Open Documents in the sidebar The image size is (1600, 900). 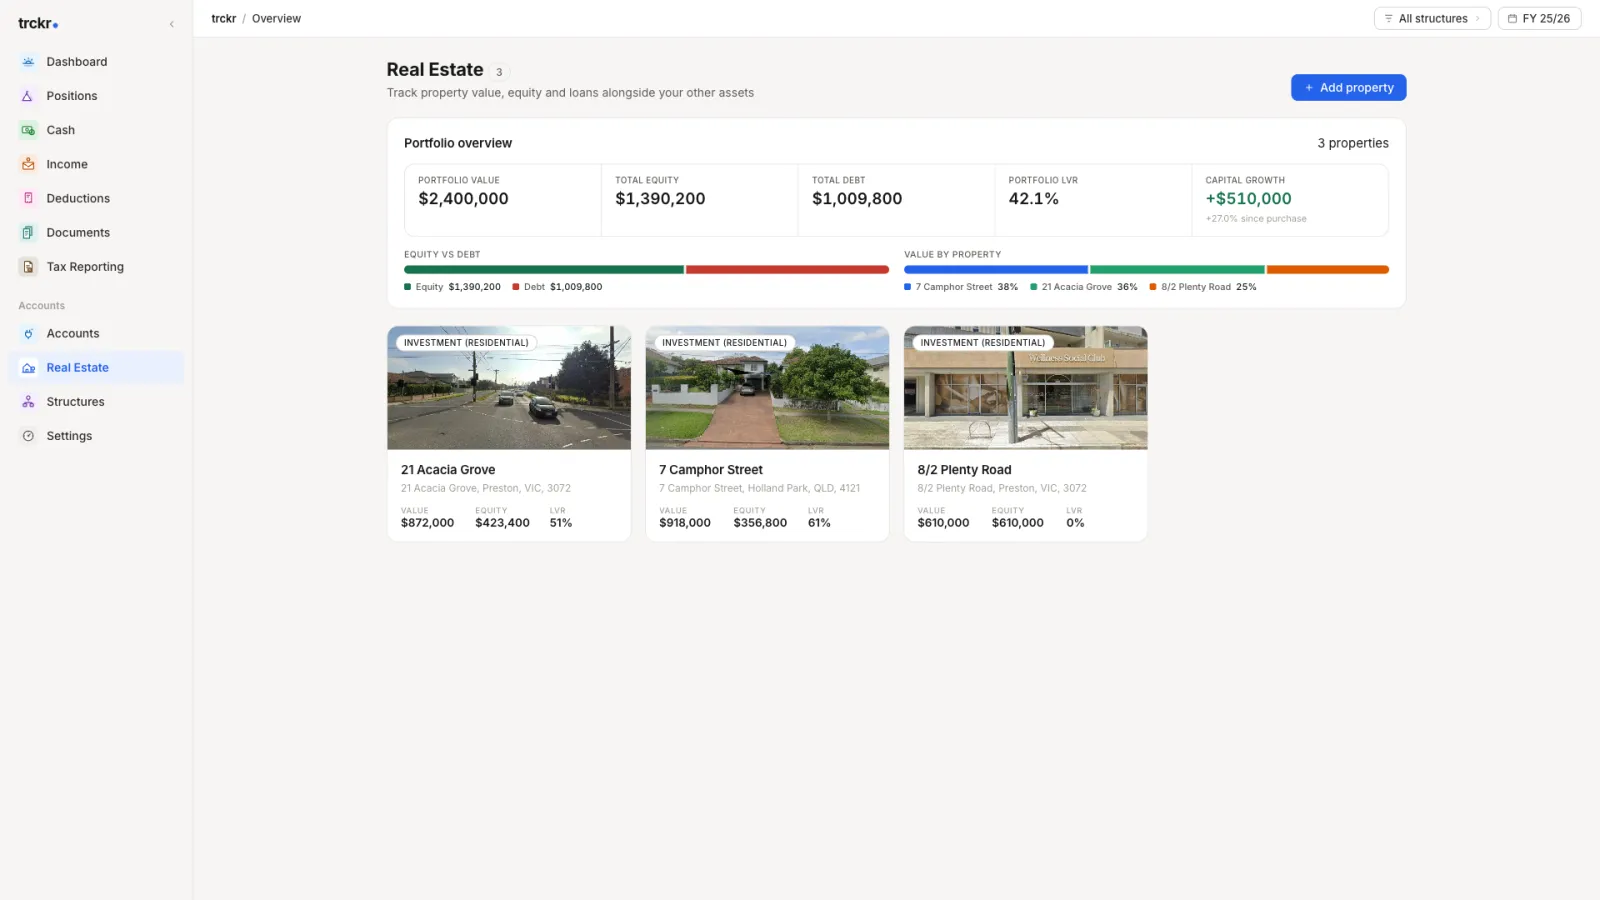(96, 232)
